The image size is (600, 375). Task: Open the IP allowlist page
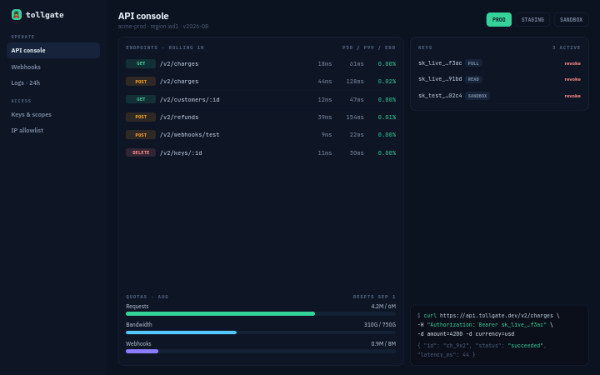53,130
